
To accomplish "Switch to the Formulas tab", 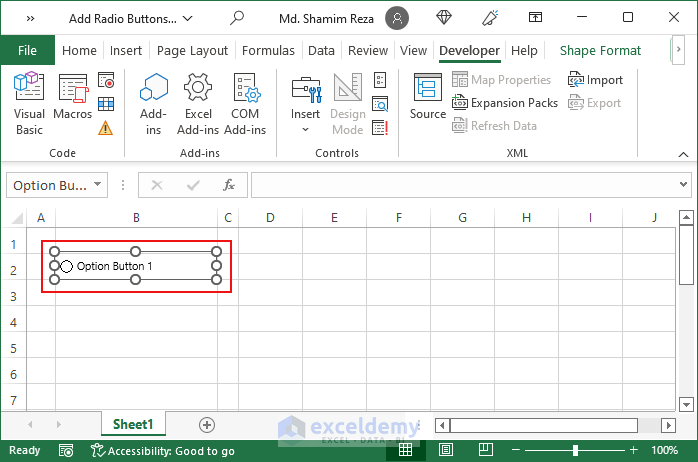I will click(x=268, y=50).
